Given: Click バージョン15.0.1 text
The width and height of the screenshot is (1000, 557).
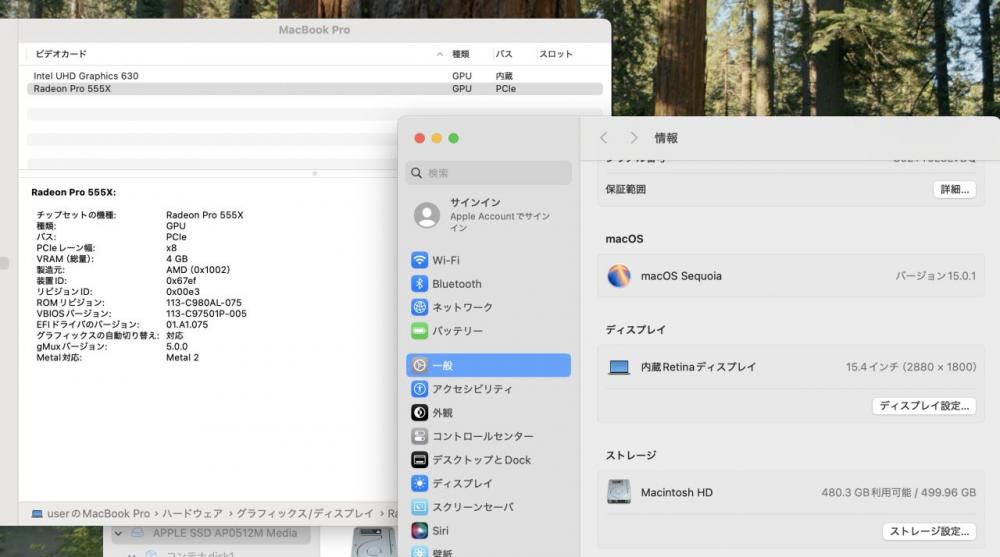Looking at the screenshot, I should tap(936, 276).
